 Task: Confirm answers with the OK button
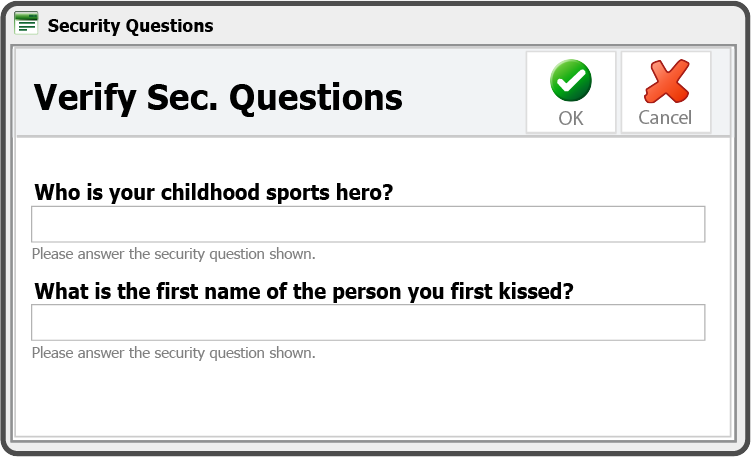coord(571,92)
